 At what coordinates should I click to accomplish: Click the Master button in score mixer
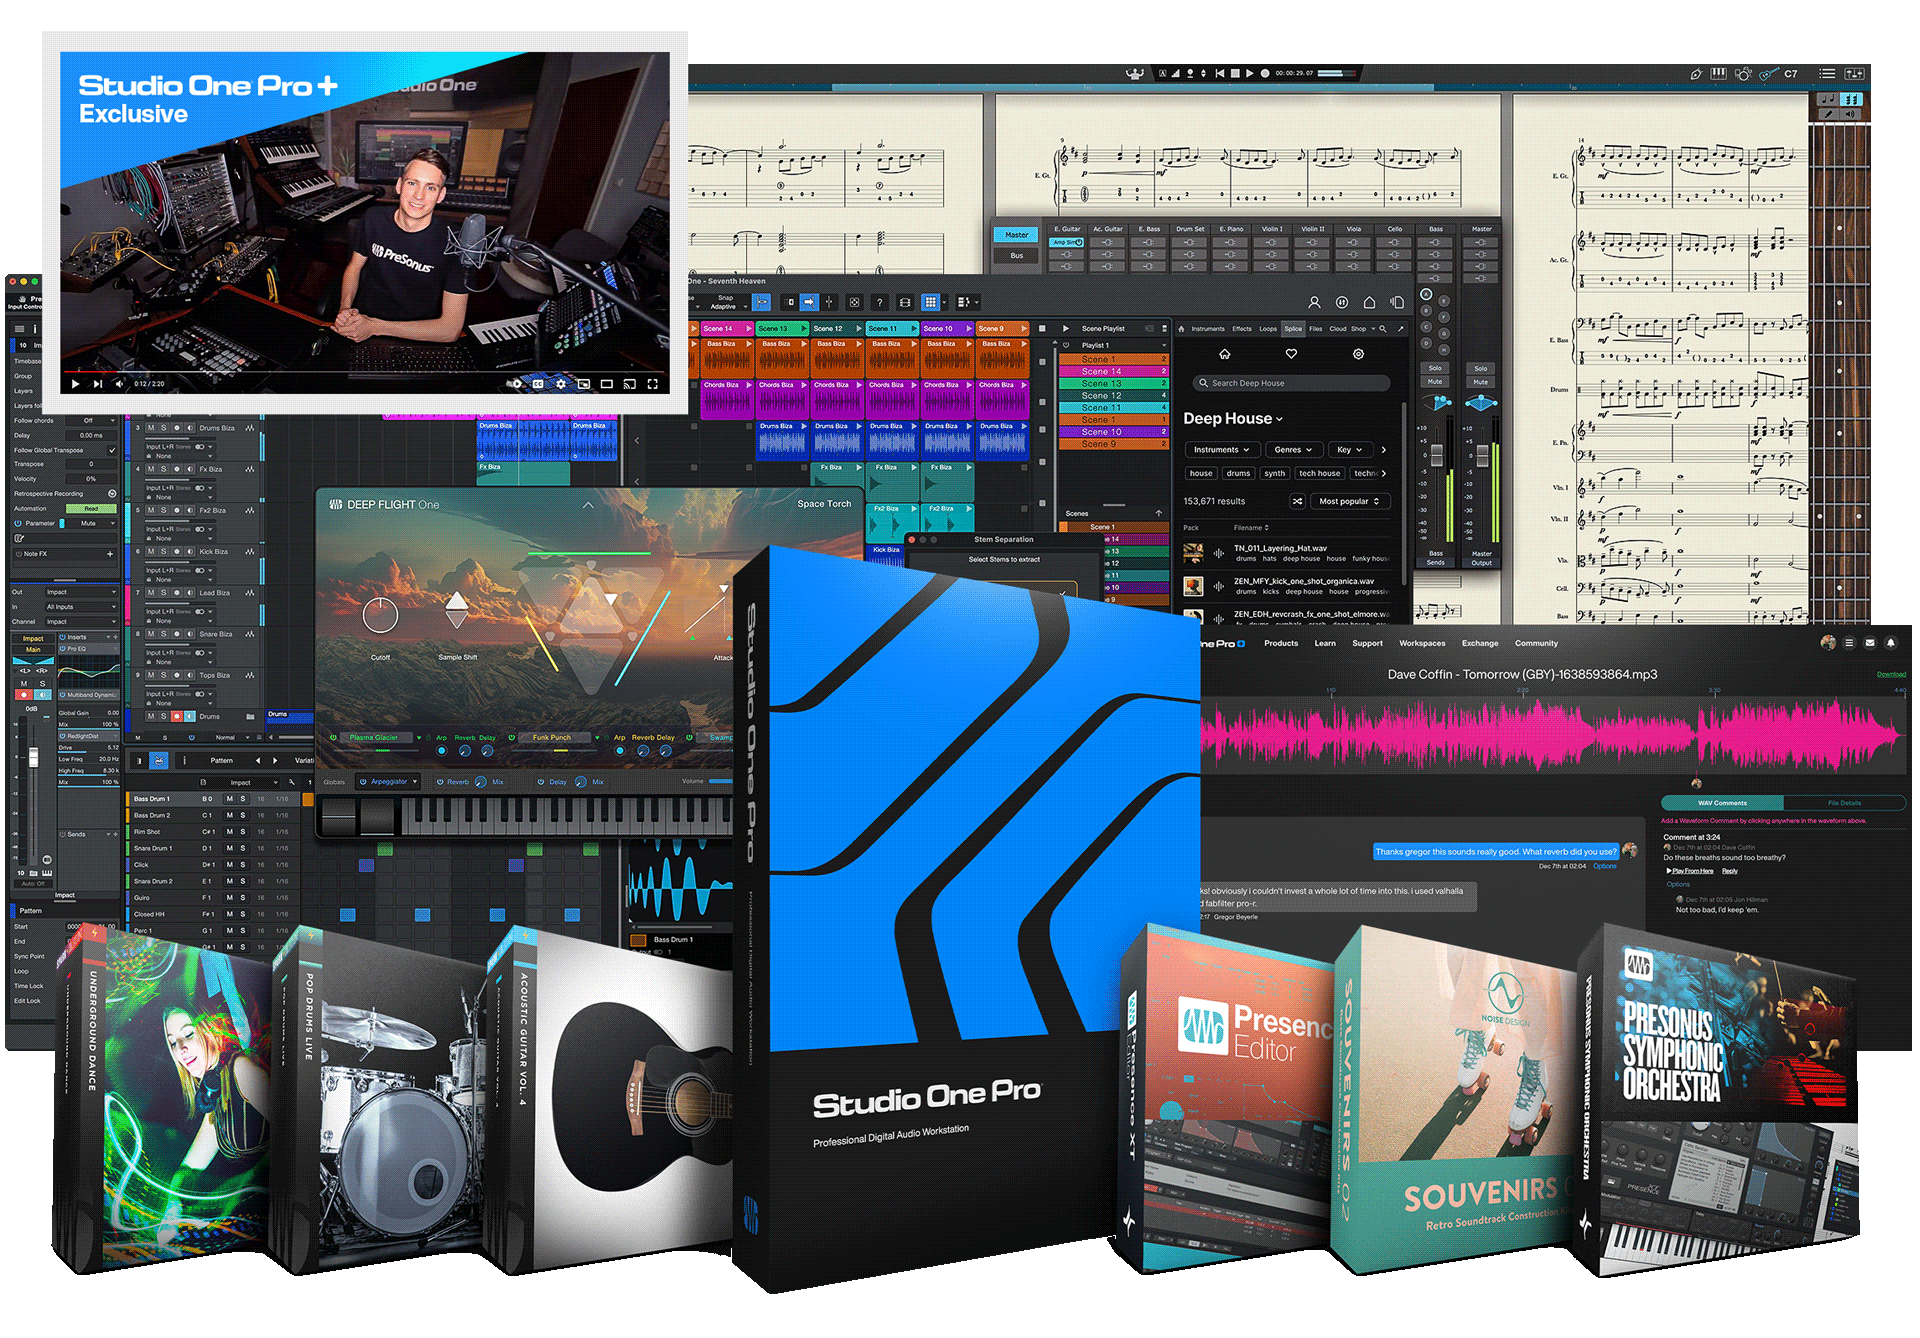pyautogui.click(x=1016, y=235)
